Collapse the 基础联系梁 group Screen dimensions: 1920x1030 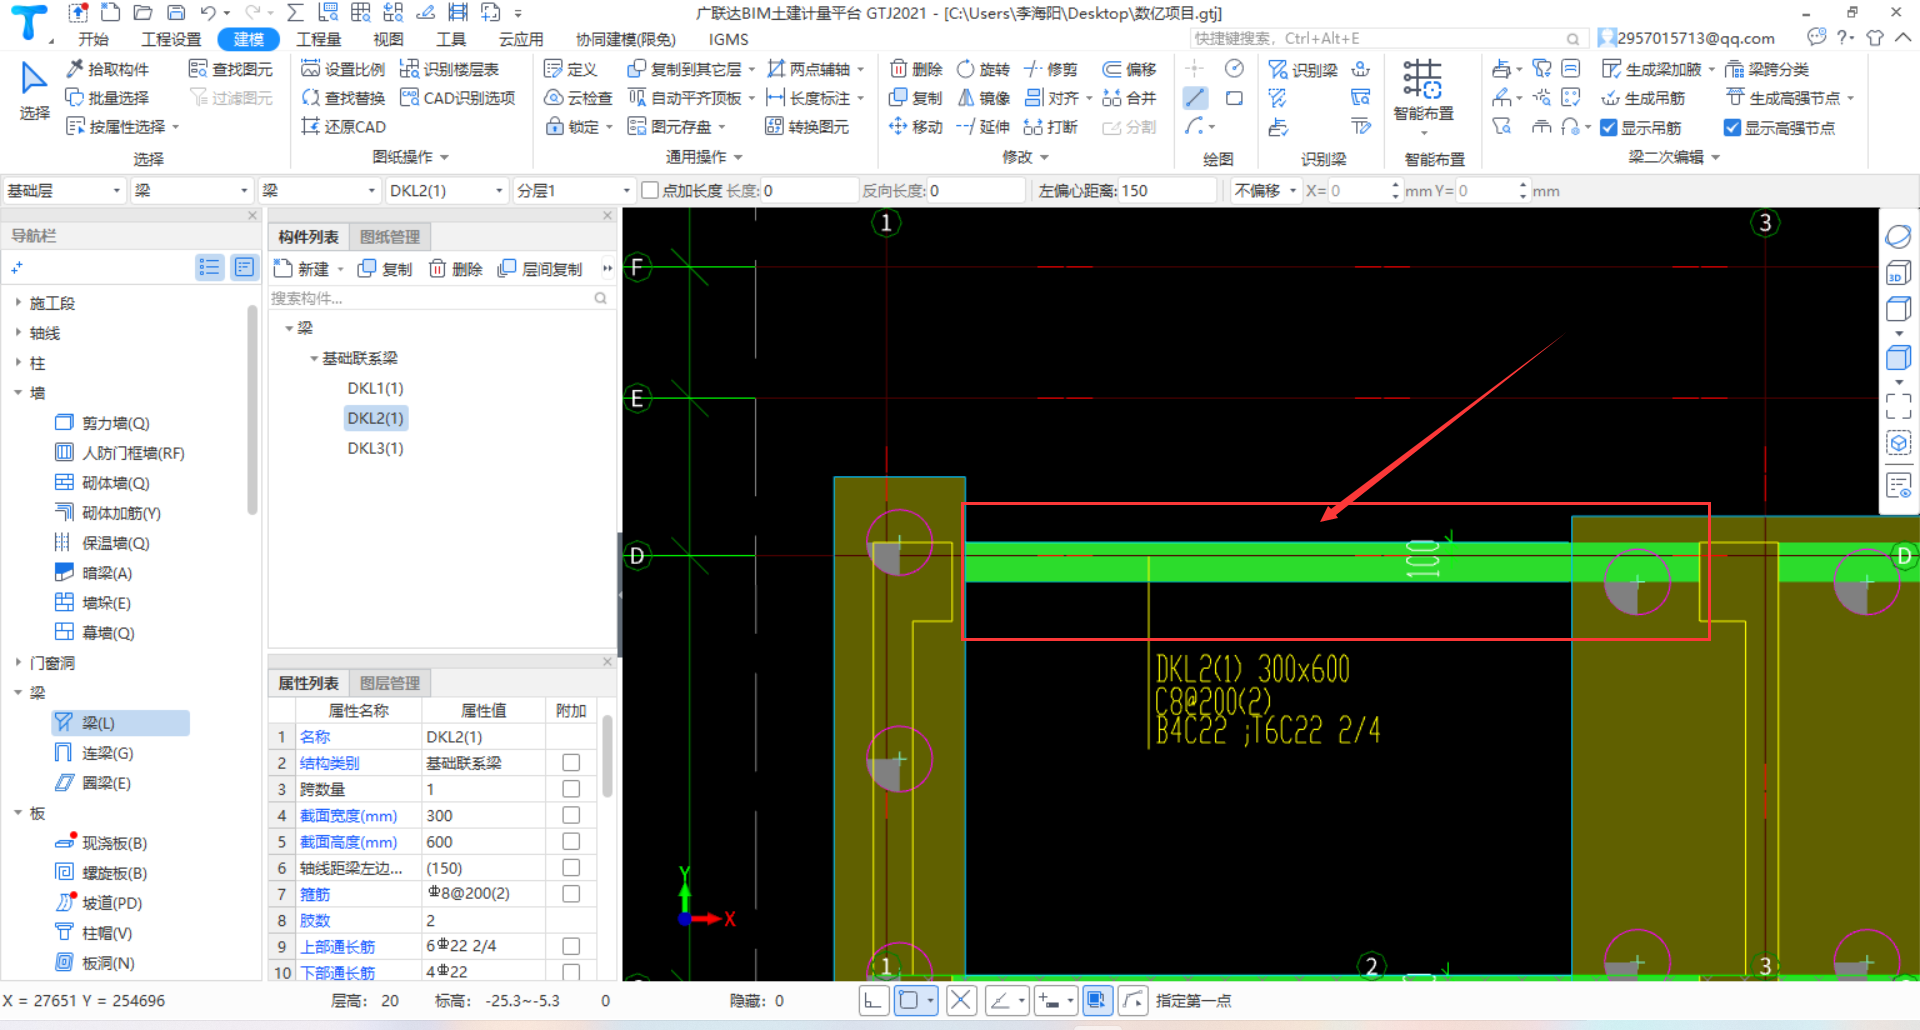coord(314,358)
